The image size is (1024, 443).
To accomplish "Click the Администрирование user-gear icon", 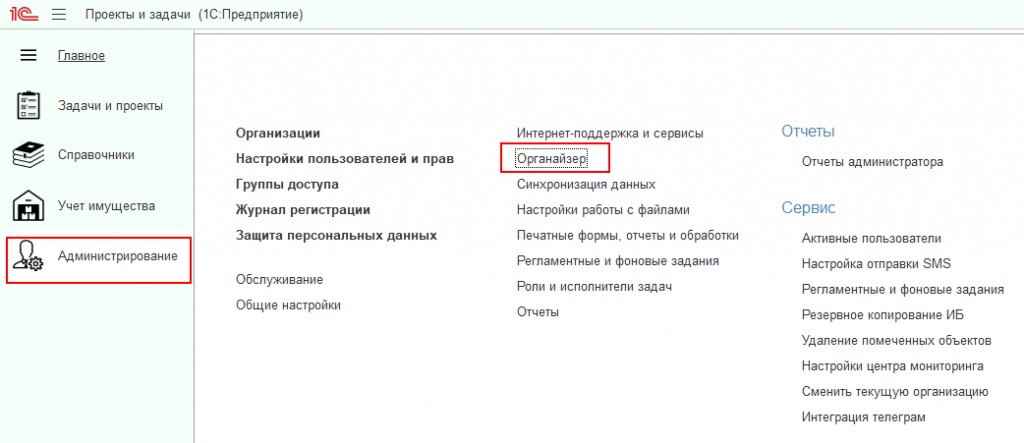I will [x=28, y=257].
